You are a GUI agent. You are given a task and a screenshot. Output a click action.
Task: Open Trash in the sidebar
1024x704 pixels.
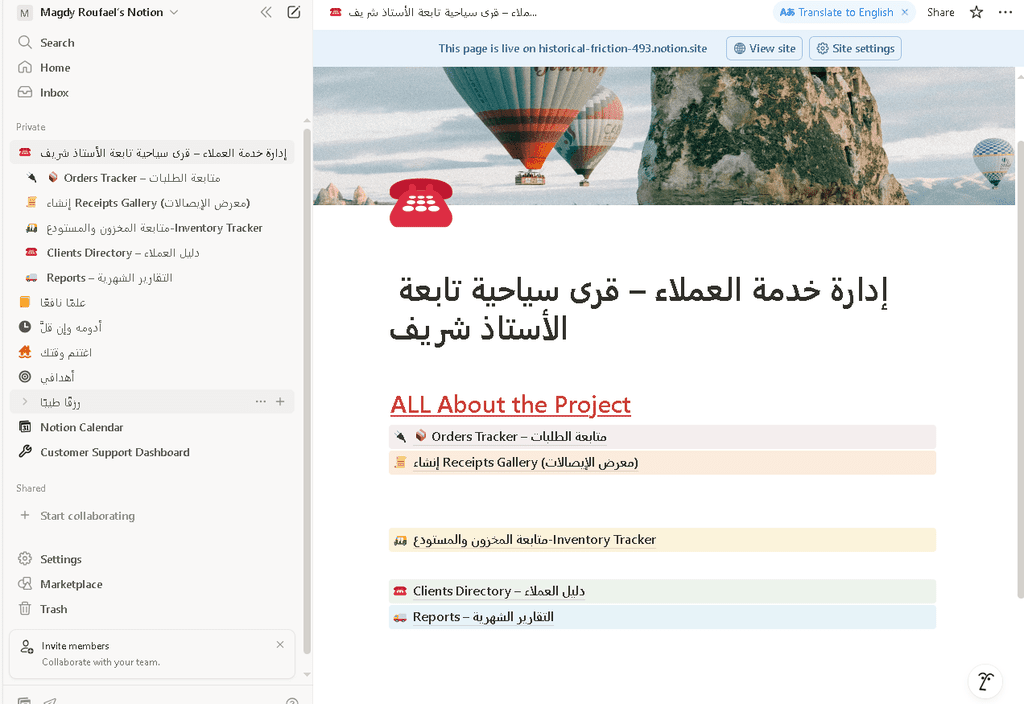click(54, 609)
